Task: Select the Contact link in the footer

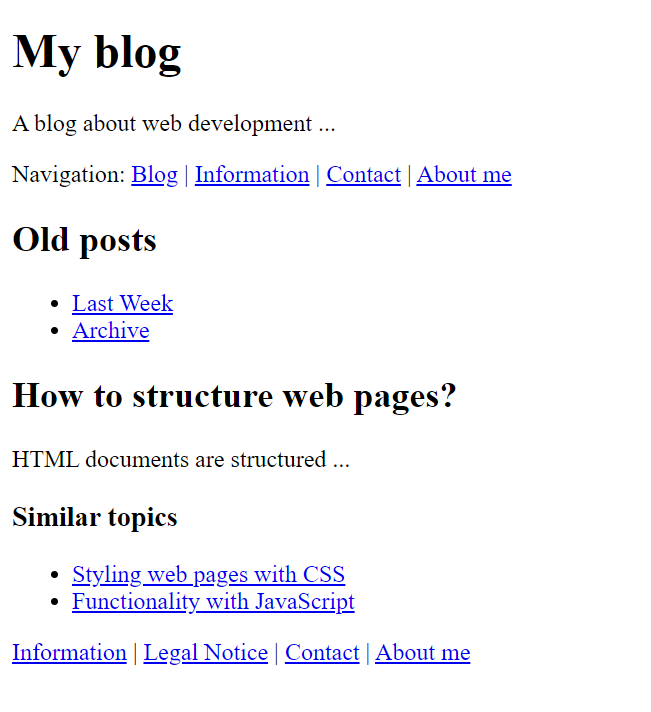Action: (x=322, y=653)
